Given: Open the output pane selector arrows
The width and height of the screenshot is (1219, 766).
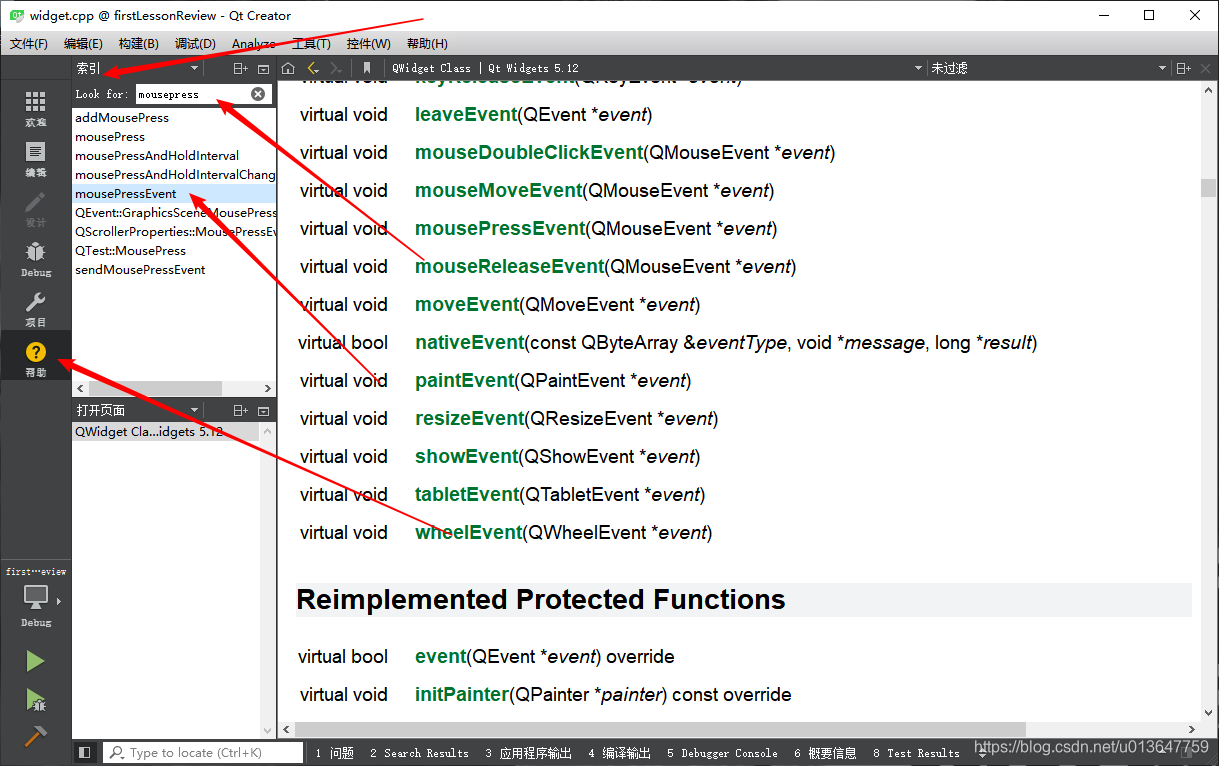Looking at the screenshot, I should [982, 753].
